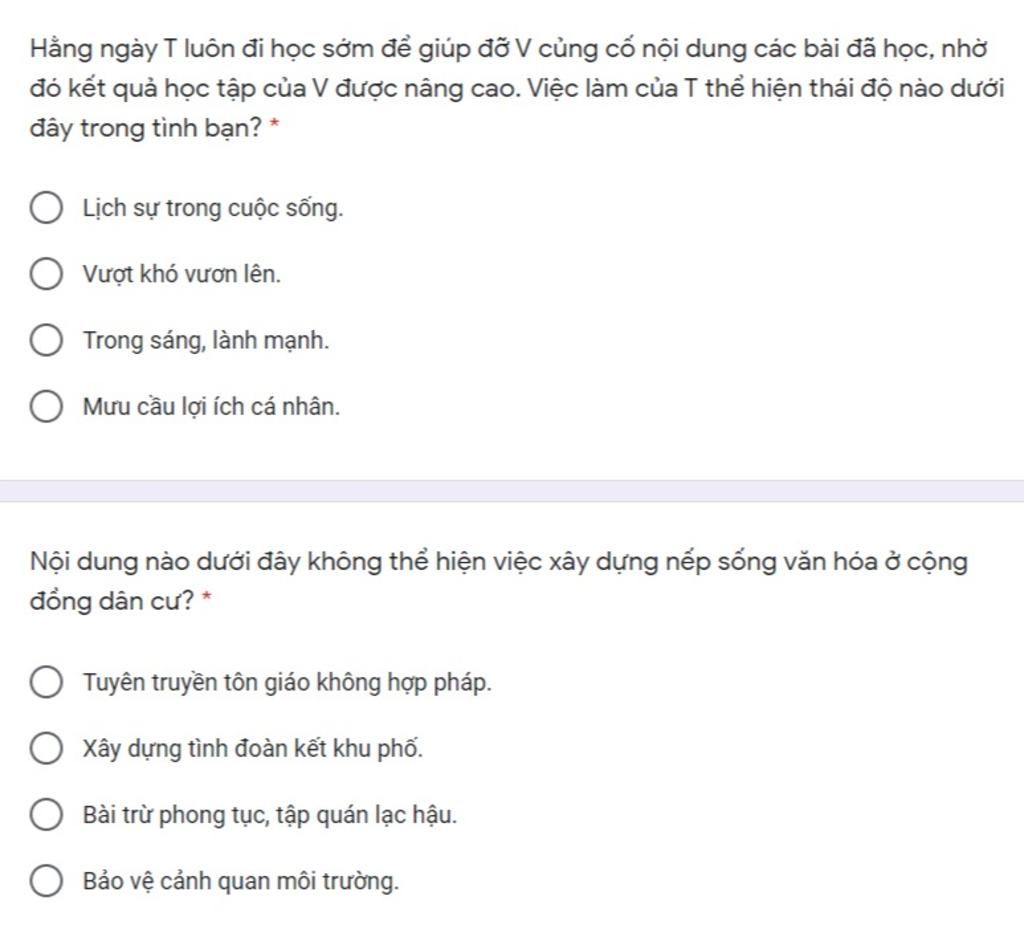This screenshot has width=1024, height=937.
Task: Select the radio circle for 'Vượt khó vươn lên'
Action: pyautogui.click(x=46, y=274)
